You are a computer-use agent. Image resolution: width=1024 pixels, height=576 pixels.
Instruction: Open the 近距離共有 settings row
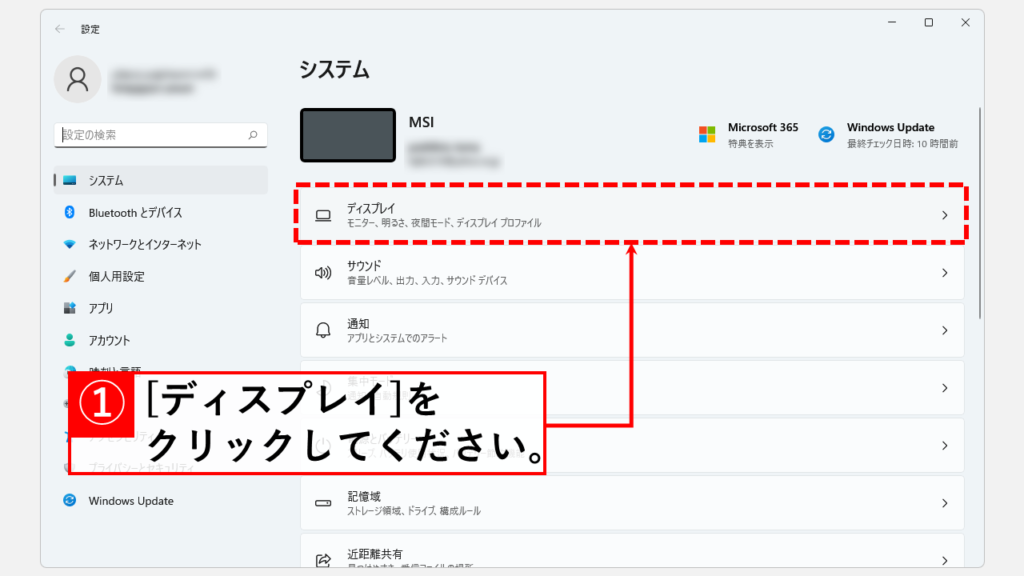coord(632,551)
